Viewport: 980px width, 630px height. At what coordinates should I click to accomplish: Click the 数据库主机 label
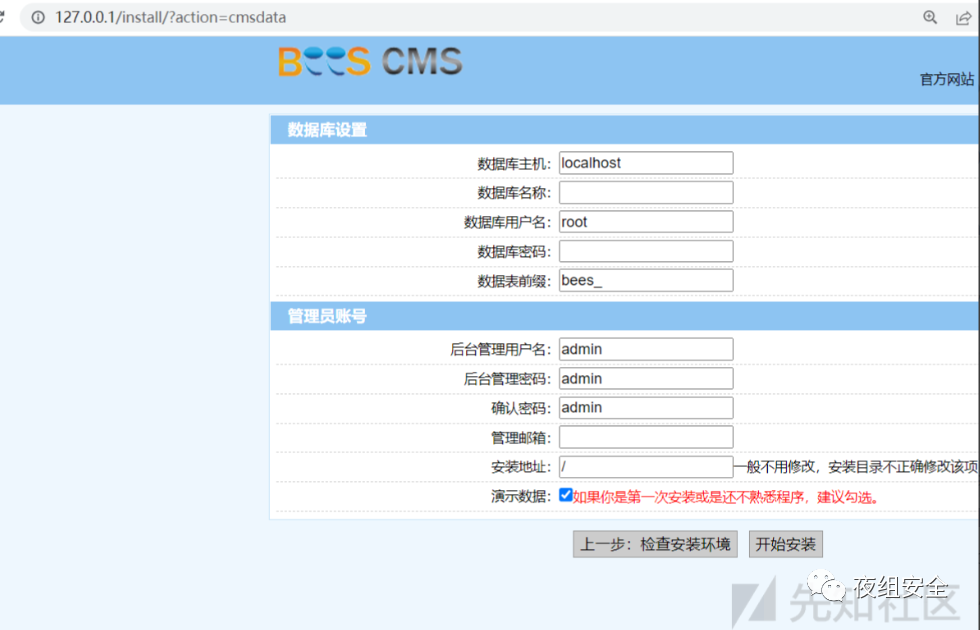tap(514, 164)
